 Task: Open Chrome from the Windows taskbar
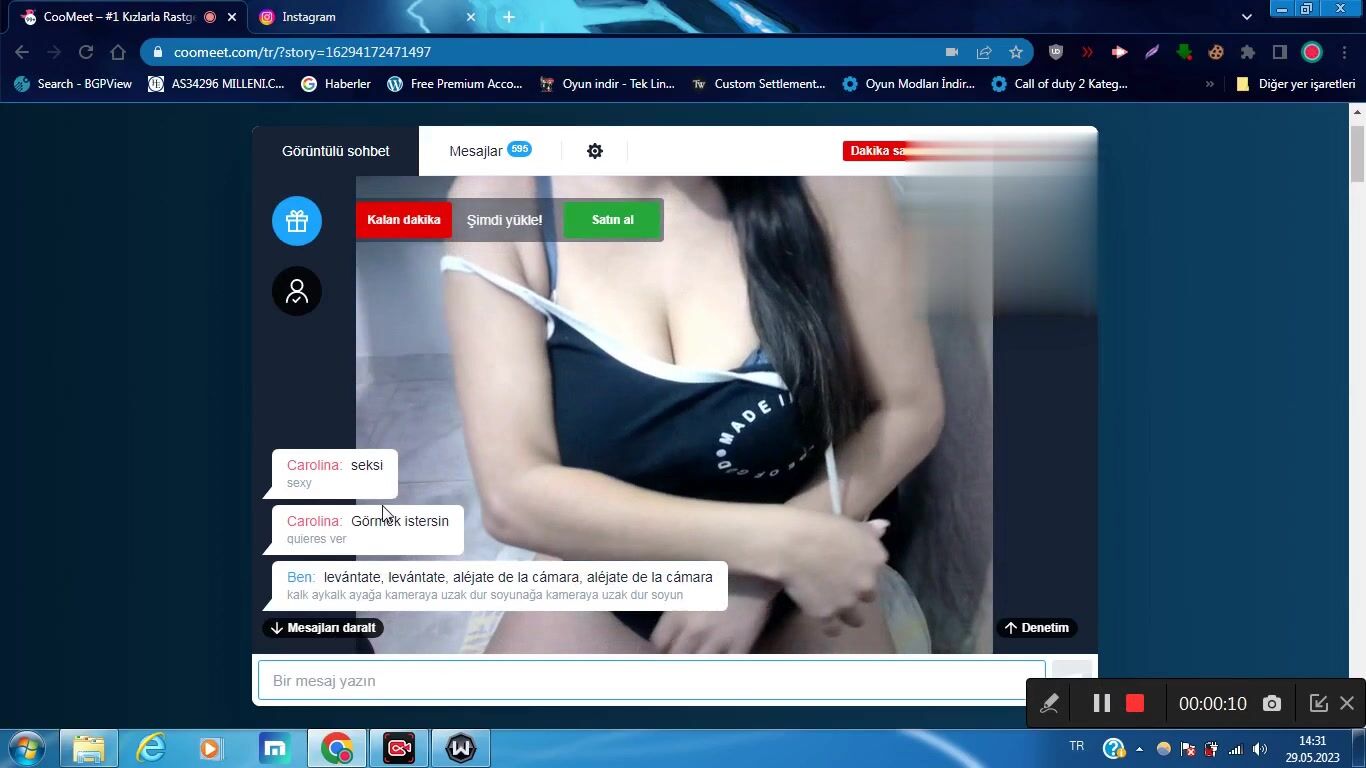(x=337, y=748)
